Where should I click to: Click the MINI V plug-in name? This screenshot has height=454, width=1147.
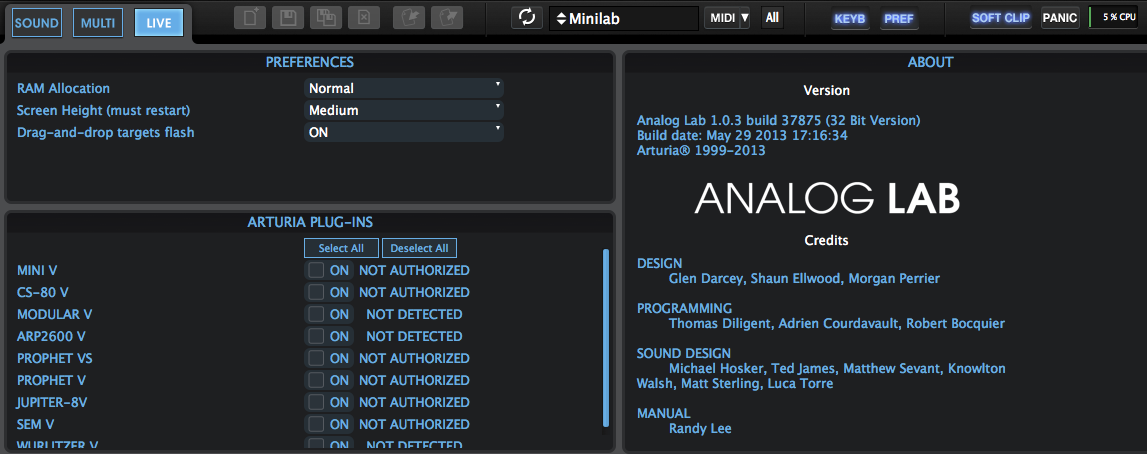click(x=37, y=270)
